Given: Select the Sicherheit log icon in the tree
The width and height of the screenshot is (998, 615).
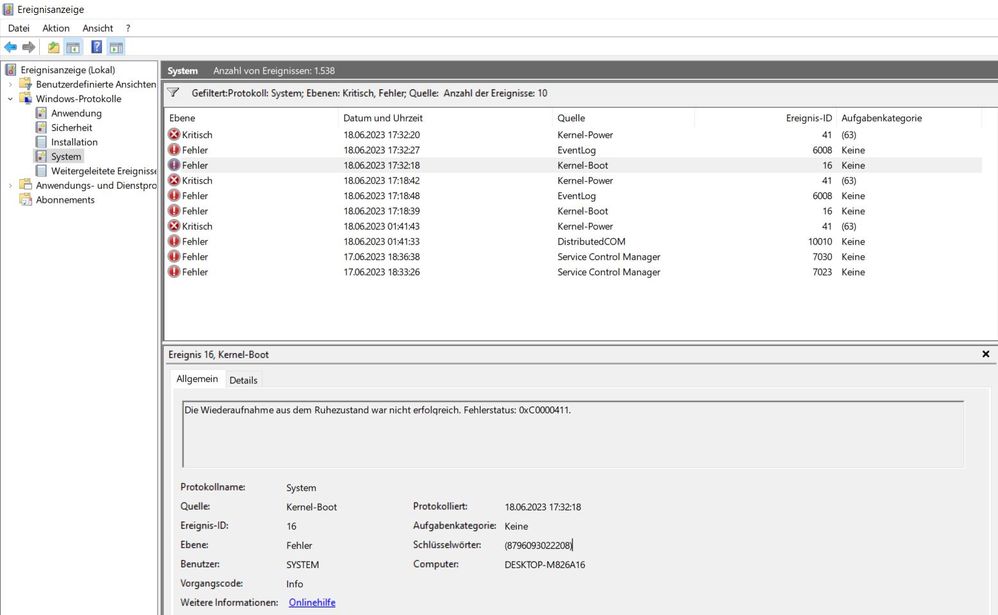Looking at the screenshot, I should click(x=42, y=128).
